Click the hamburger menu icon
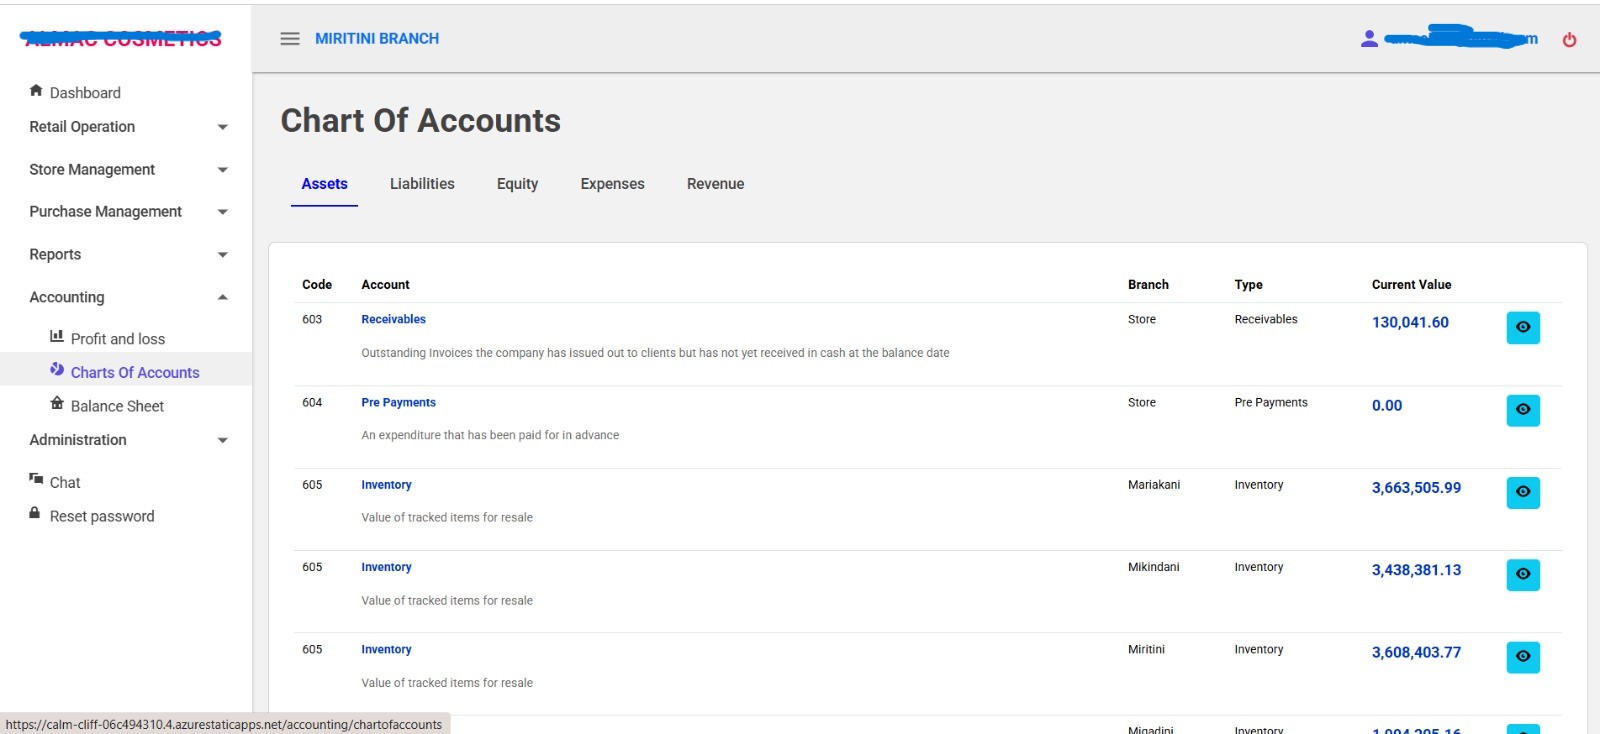The width and height of the screenshot is (1600, 734). [290, 39]
